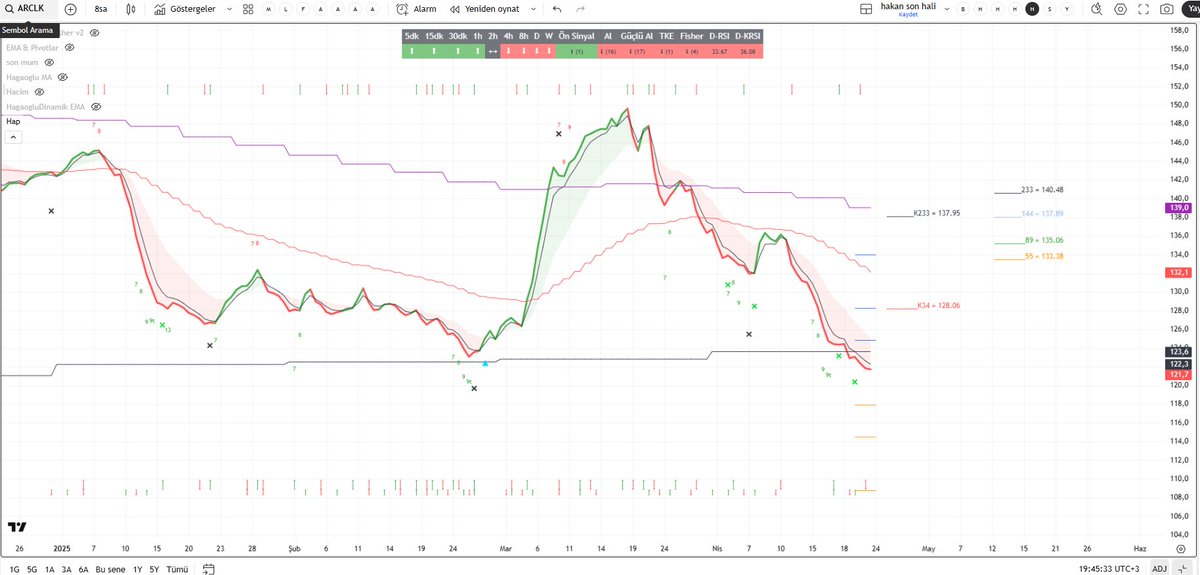This screenshot has height=575, width=1200.
Task: Click the 89 = 135.06 EMA label
Action: click(1043, 240)
